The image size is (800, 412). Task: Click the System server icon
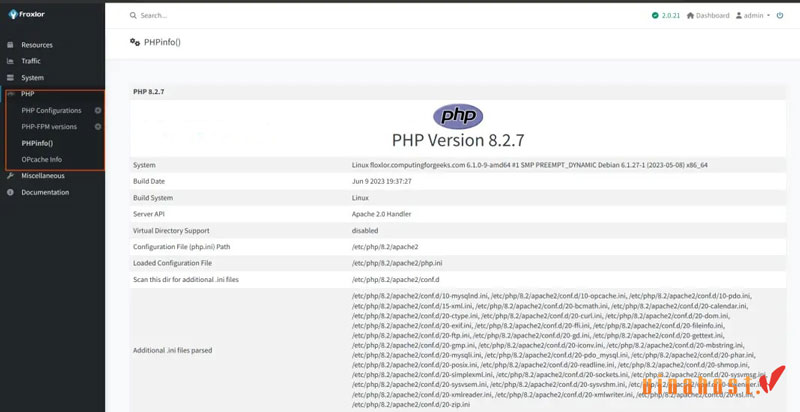tap(10, 78)
